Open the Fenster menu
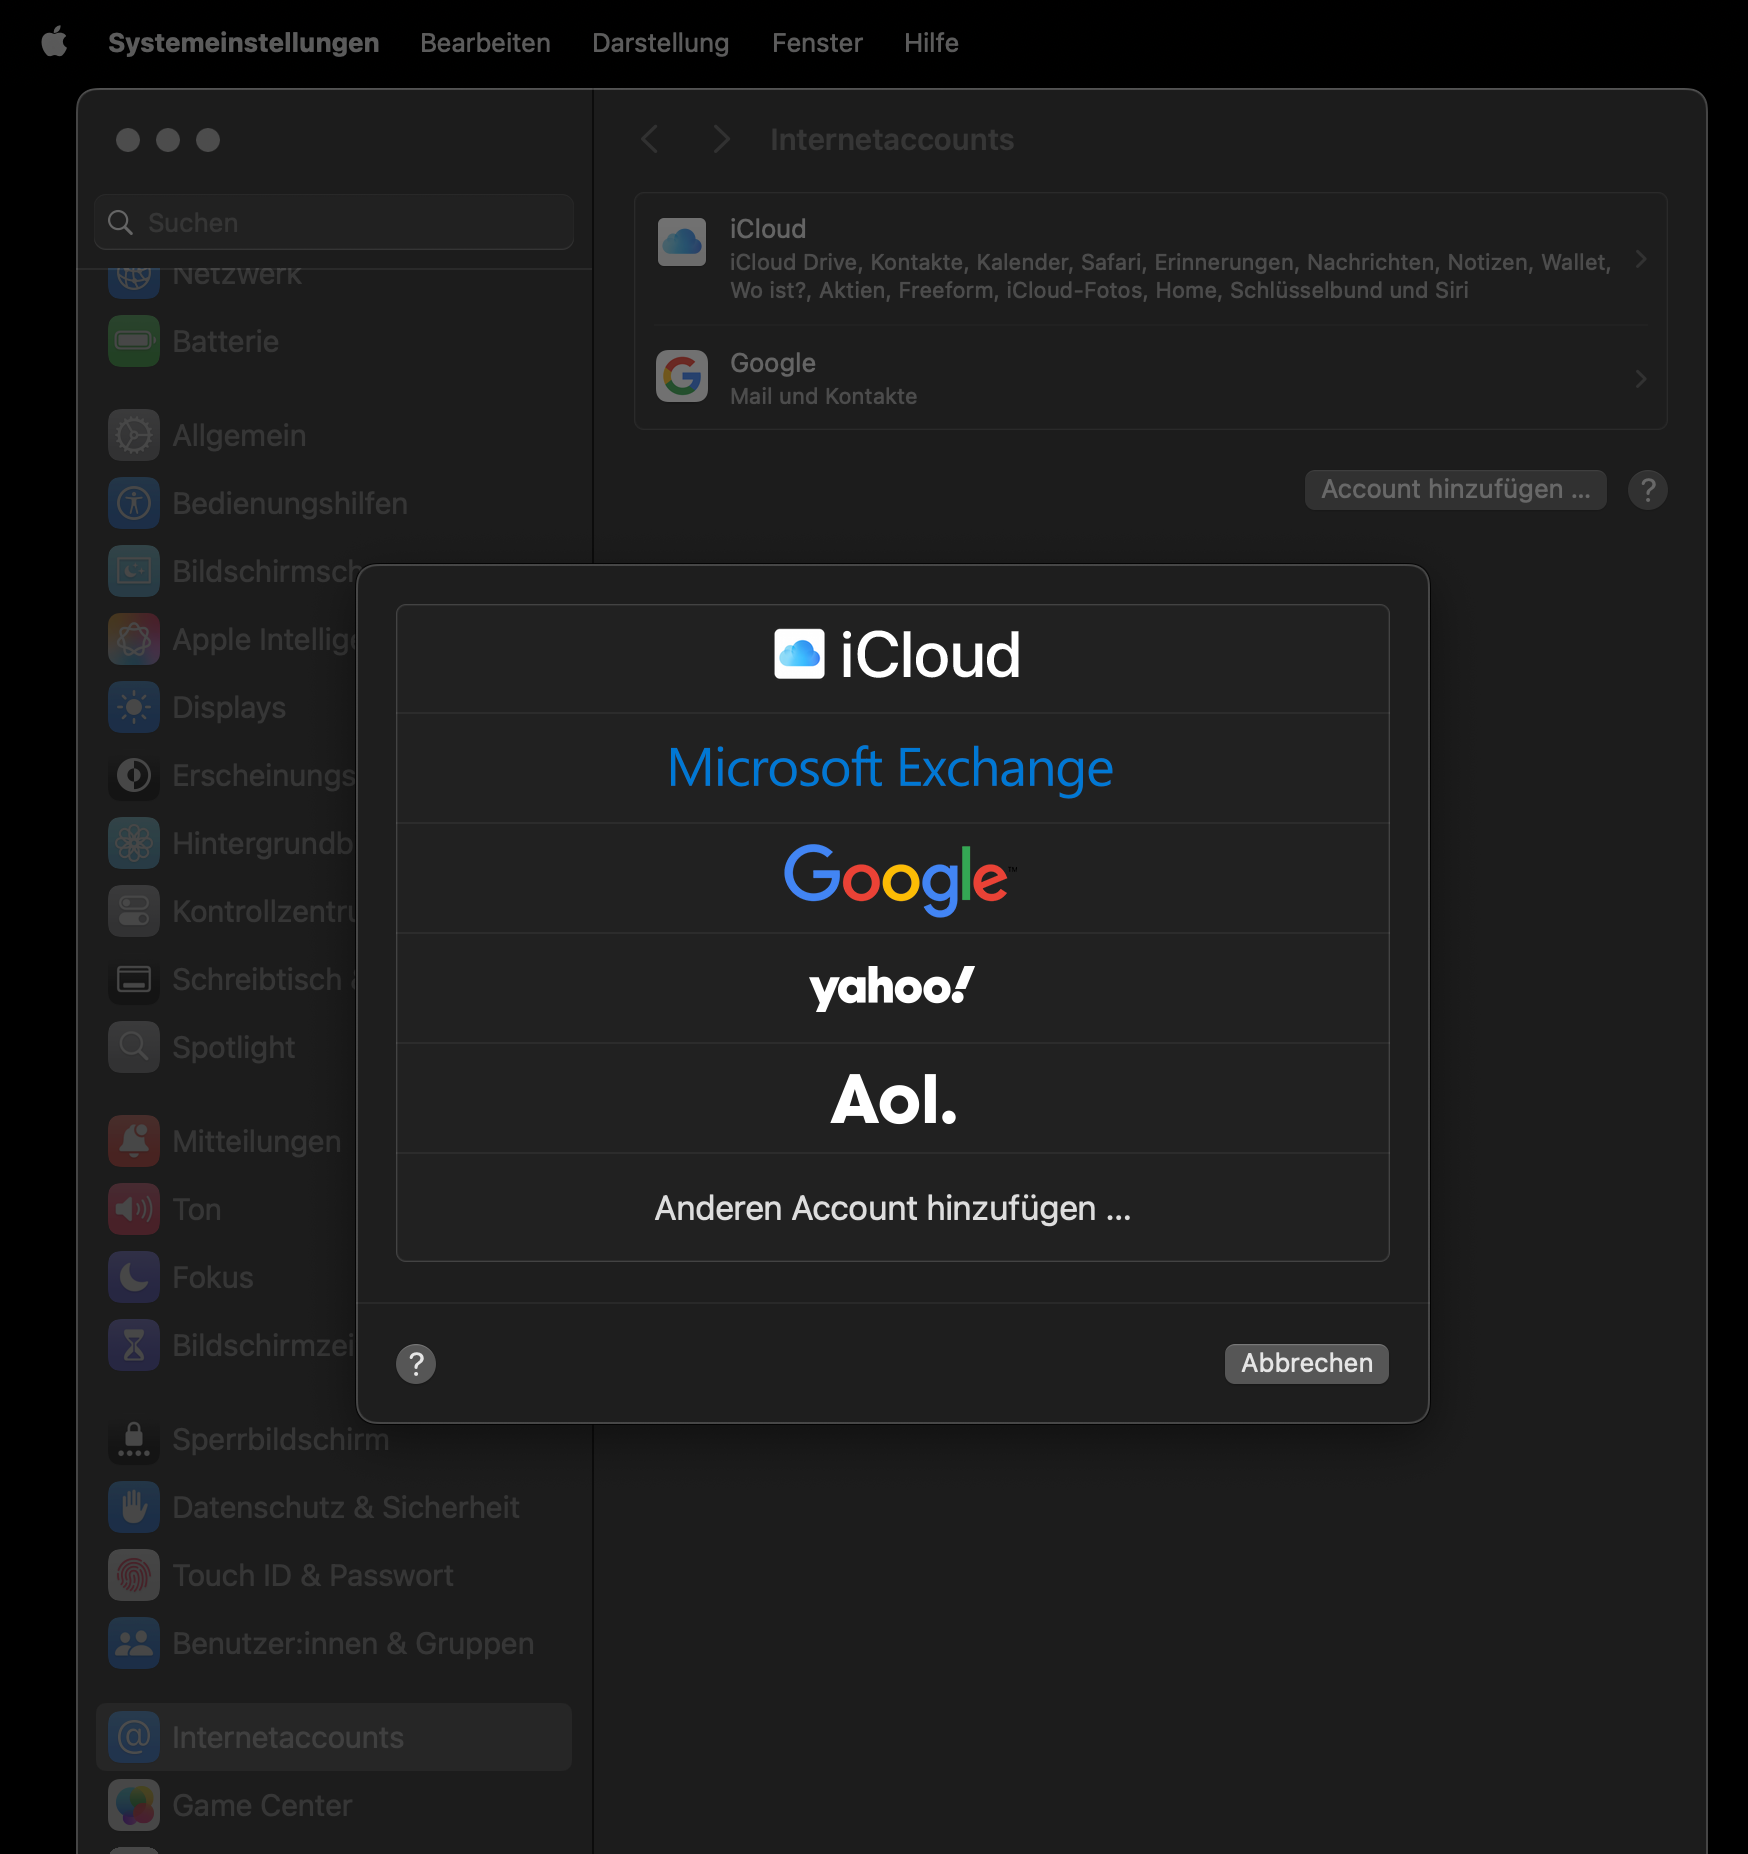Image resolution: width=1748 pixels, height=1854 pixels. tap(816, 43)
